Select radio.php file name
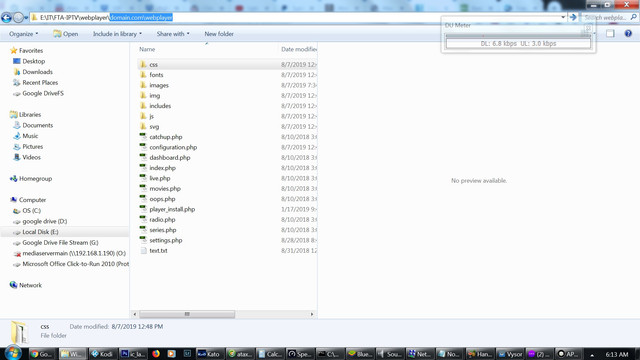 pos(162,220)
